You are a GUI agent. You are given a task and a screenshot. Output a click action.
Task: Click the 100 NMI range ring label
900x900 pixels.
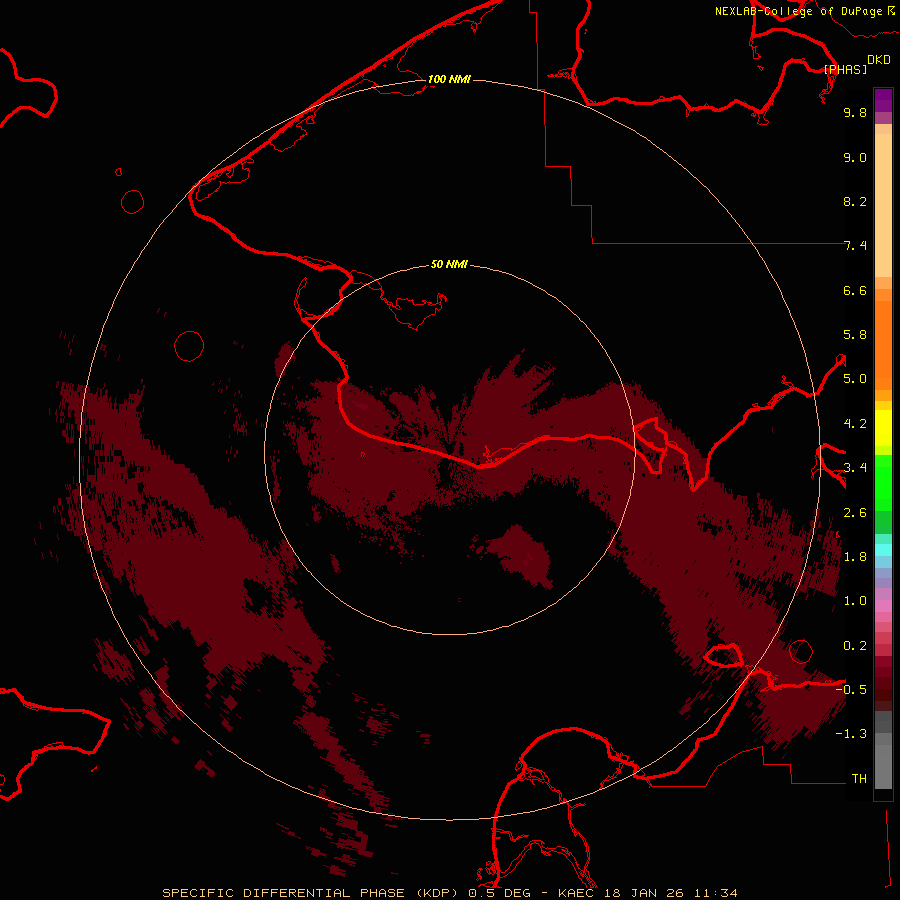(x=449, y=79)
